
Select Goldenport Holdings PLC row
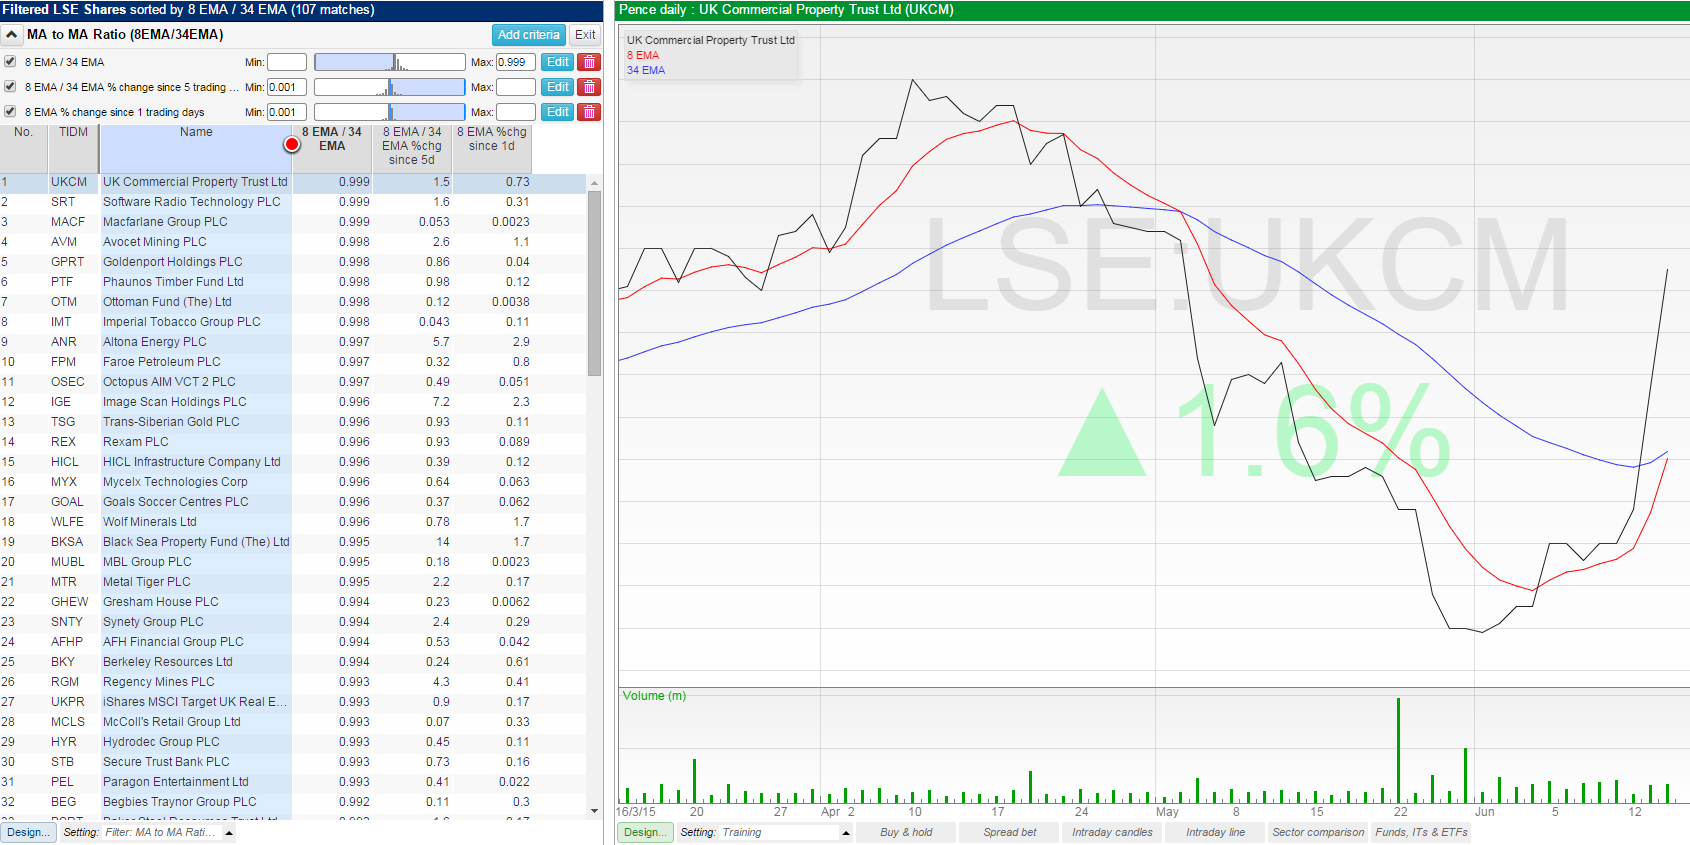click(293, 262)
